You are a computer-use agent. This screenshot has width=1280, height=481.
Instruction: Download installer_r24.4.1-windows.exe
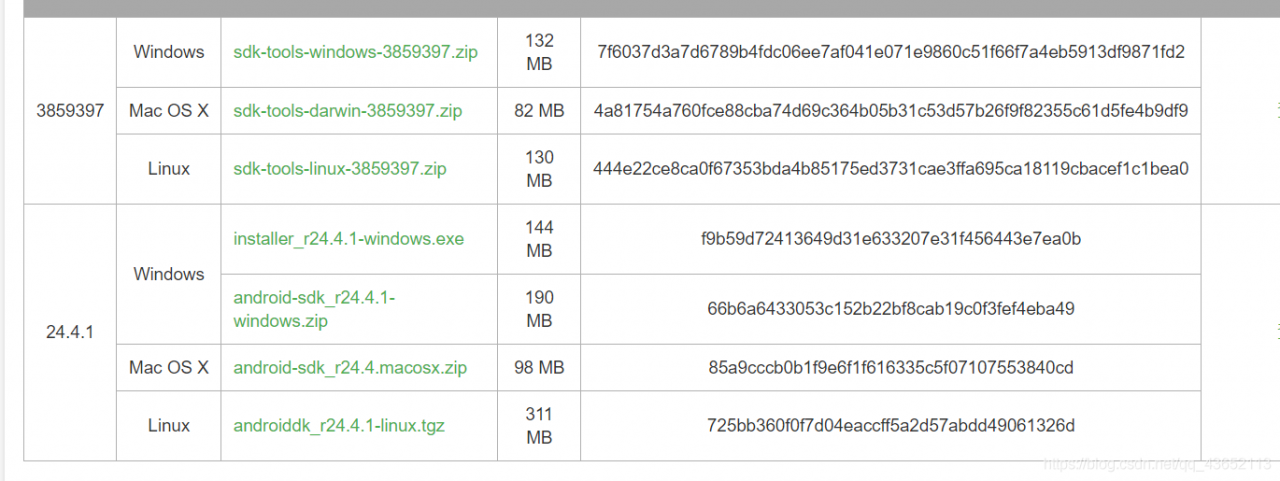click(x=348, y=239)
